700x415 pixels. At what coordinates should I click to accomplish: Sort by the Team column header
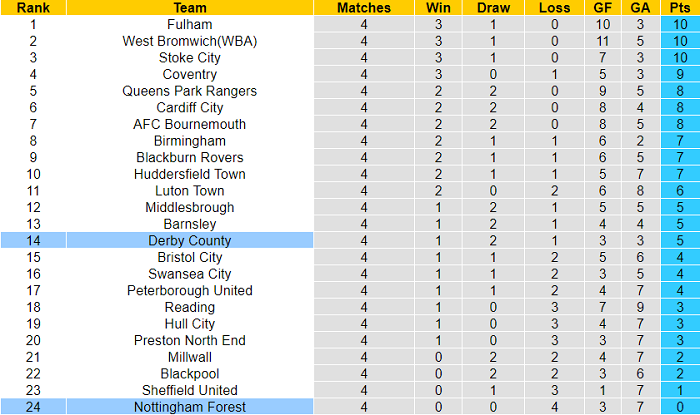pos(189,7)
